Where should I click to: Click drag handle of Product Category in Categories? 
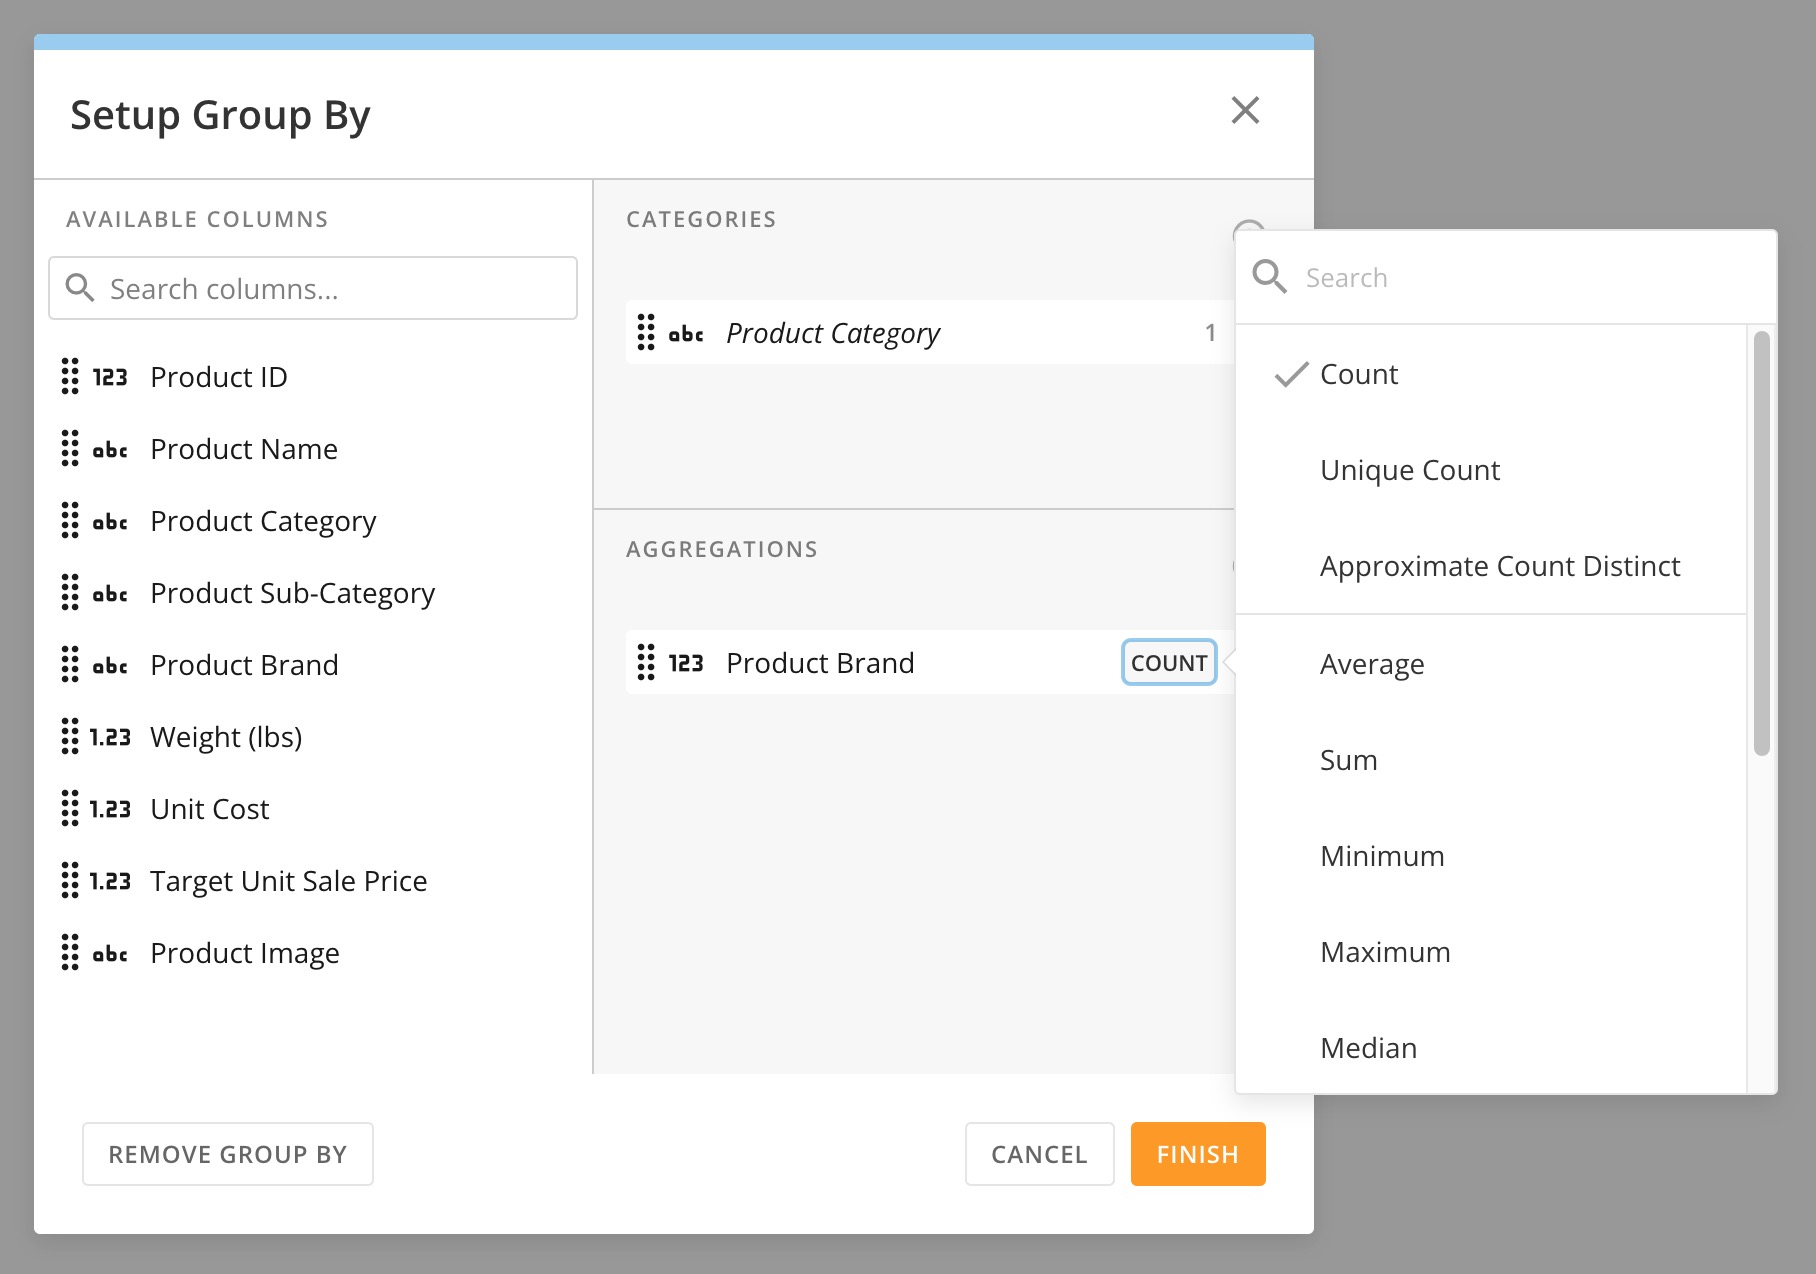click(646, 333)
